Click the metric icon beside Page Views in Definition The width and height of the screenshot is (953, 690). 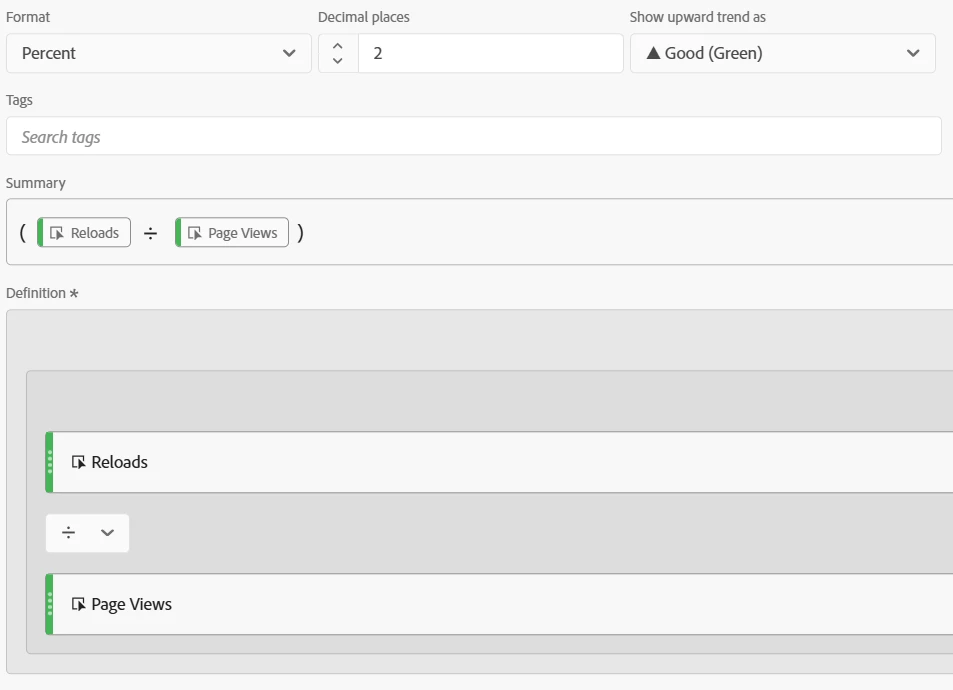click(x=78, y=604)
